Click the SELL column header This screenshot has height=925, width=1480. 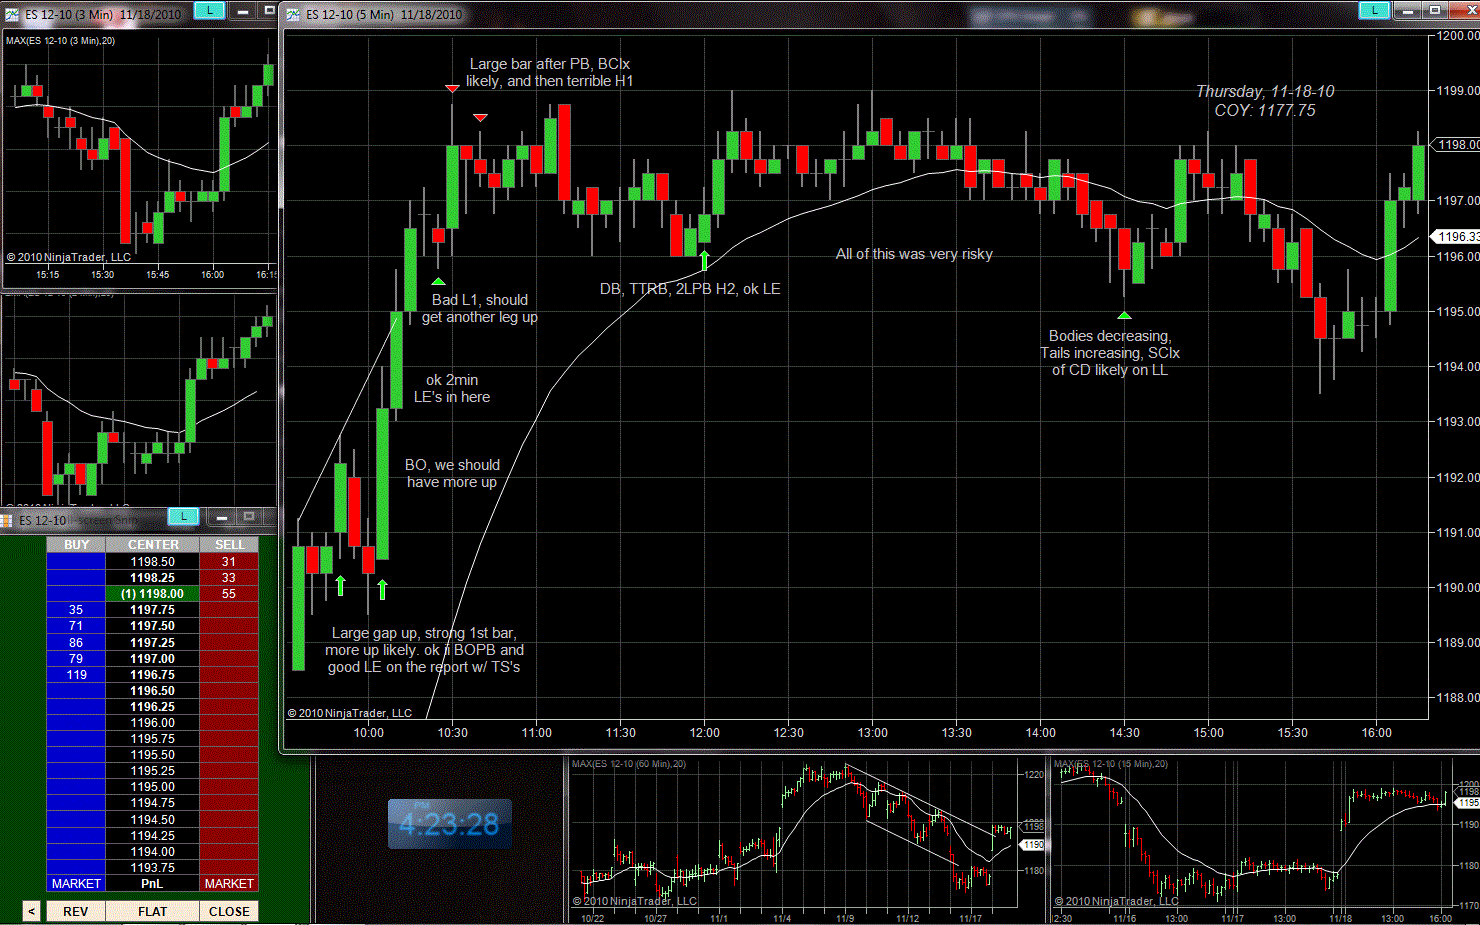(229, 544)
